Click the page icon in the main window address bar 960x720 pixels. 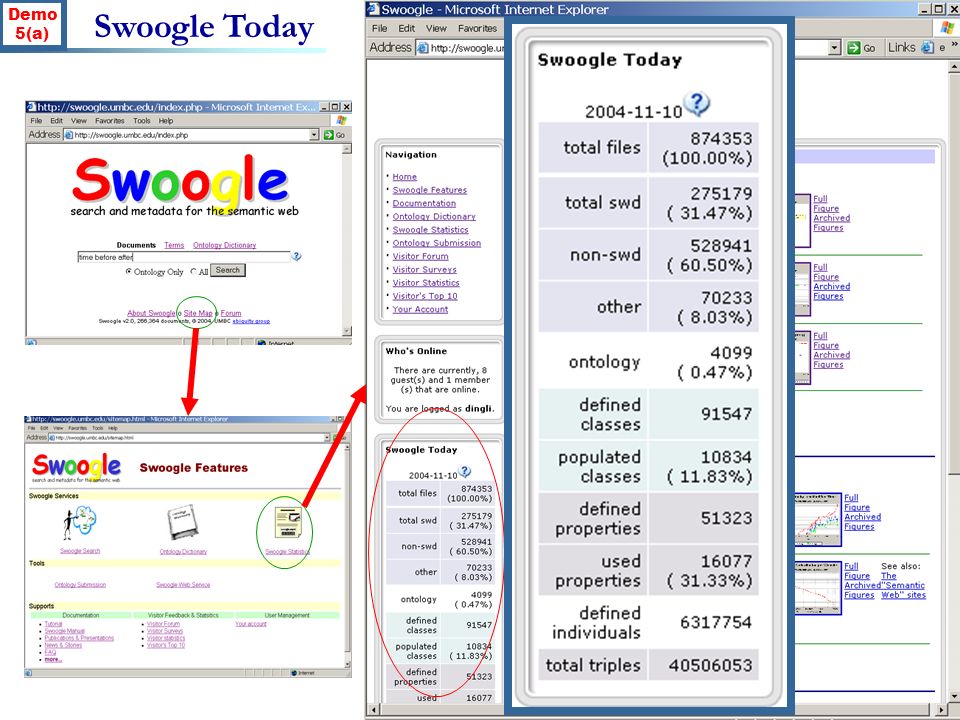[x=422, y=48]
